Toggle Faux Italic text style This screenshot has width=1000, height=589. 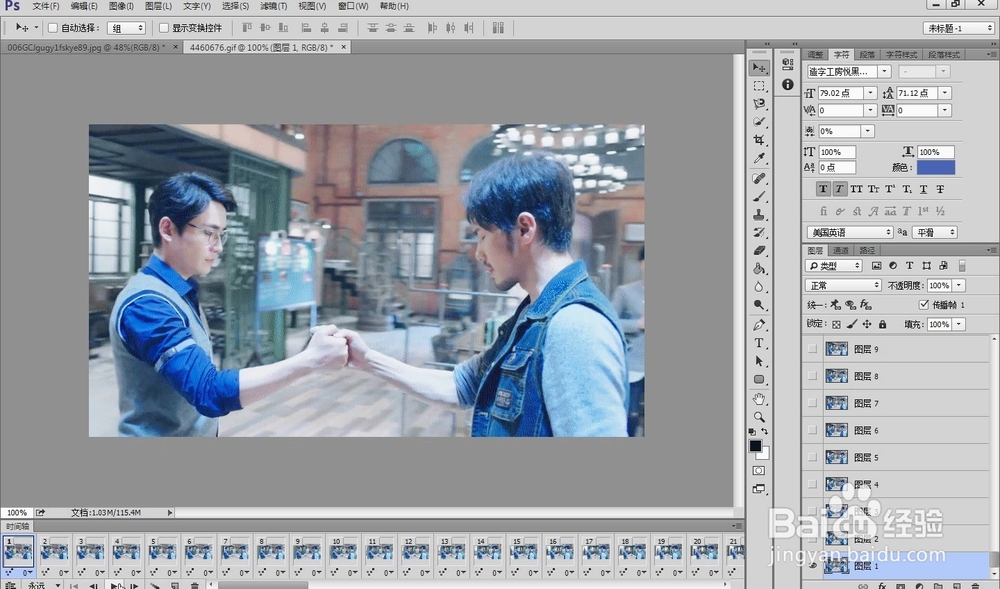point(839,189)
